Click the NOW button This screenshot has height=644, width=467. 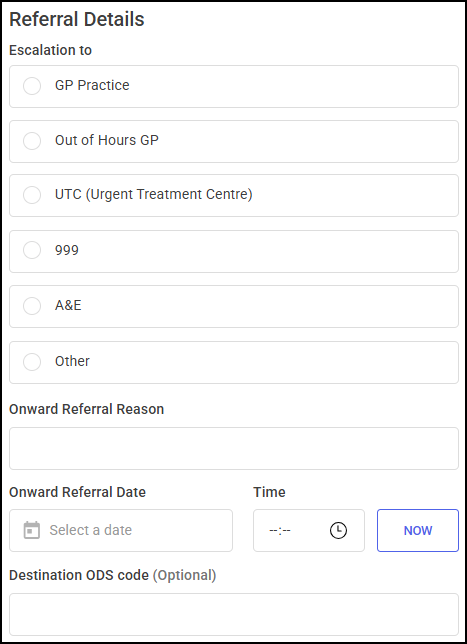point(418,531)
